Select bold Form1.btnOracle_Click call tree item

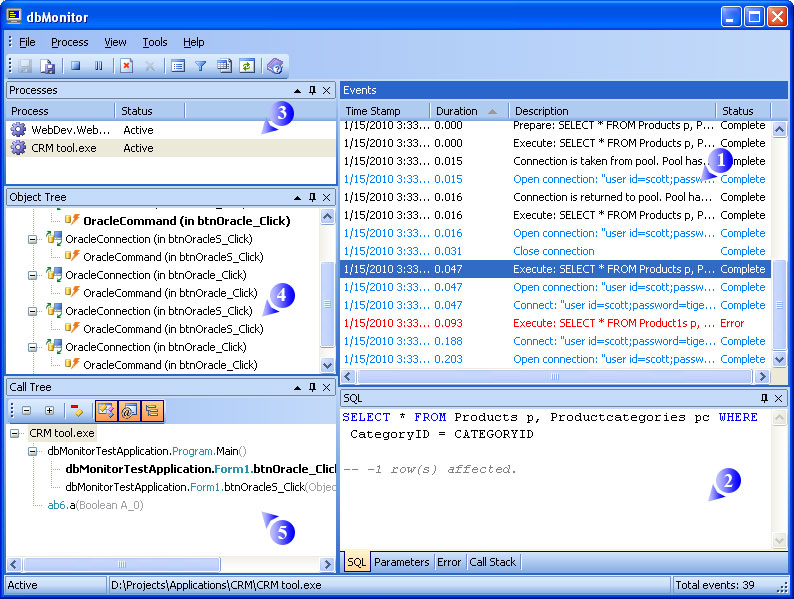point(201,469)
